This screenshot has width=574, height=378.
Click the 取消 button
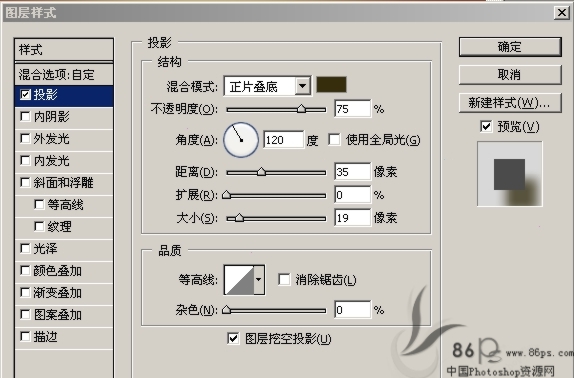(x=510, y=75)
